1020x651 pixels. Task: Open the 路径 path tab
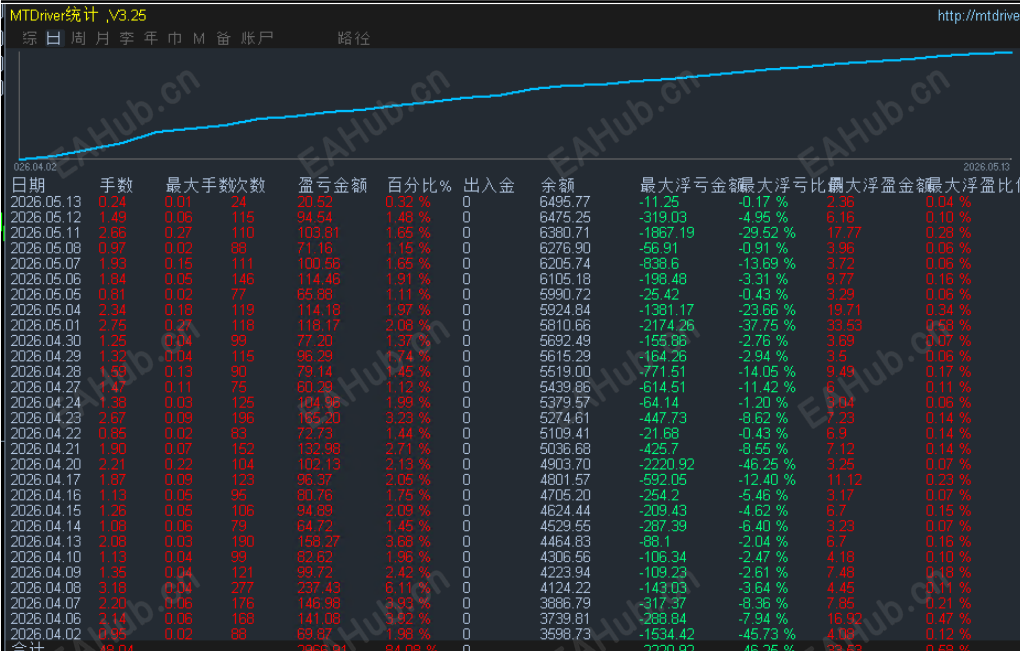[x=354, y=38]
